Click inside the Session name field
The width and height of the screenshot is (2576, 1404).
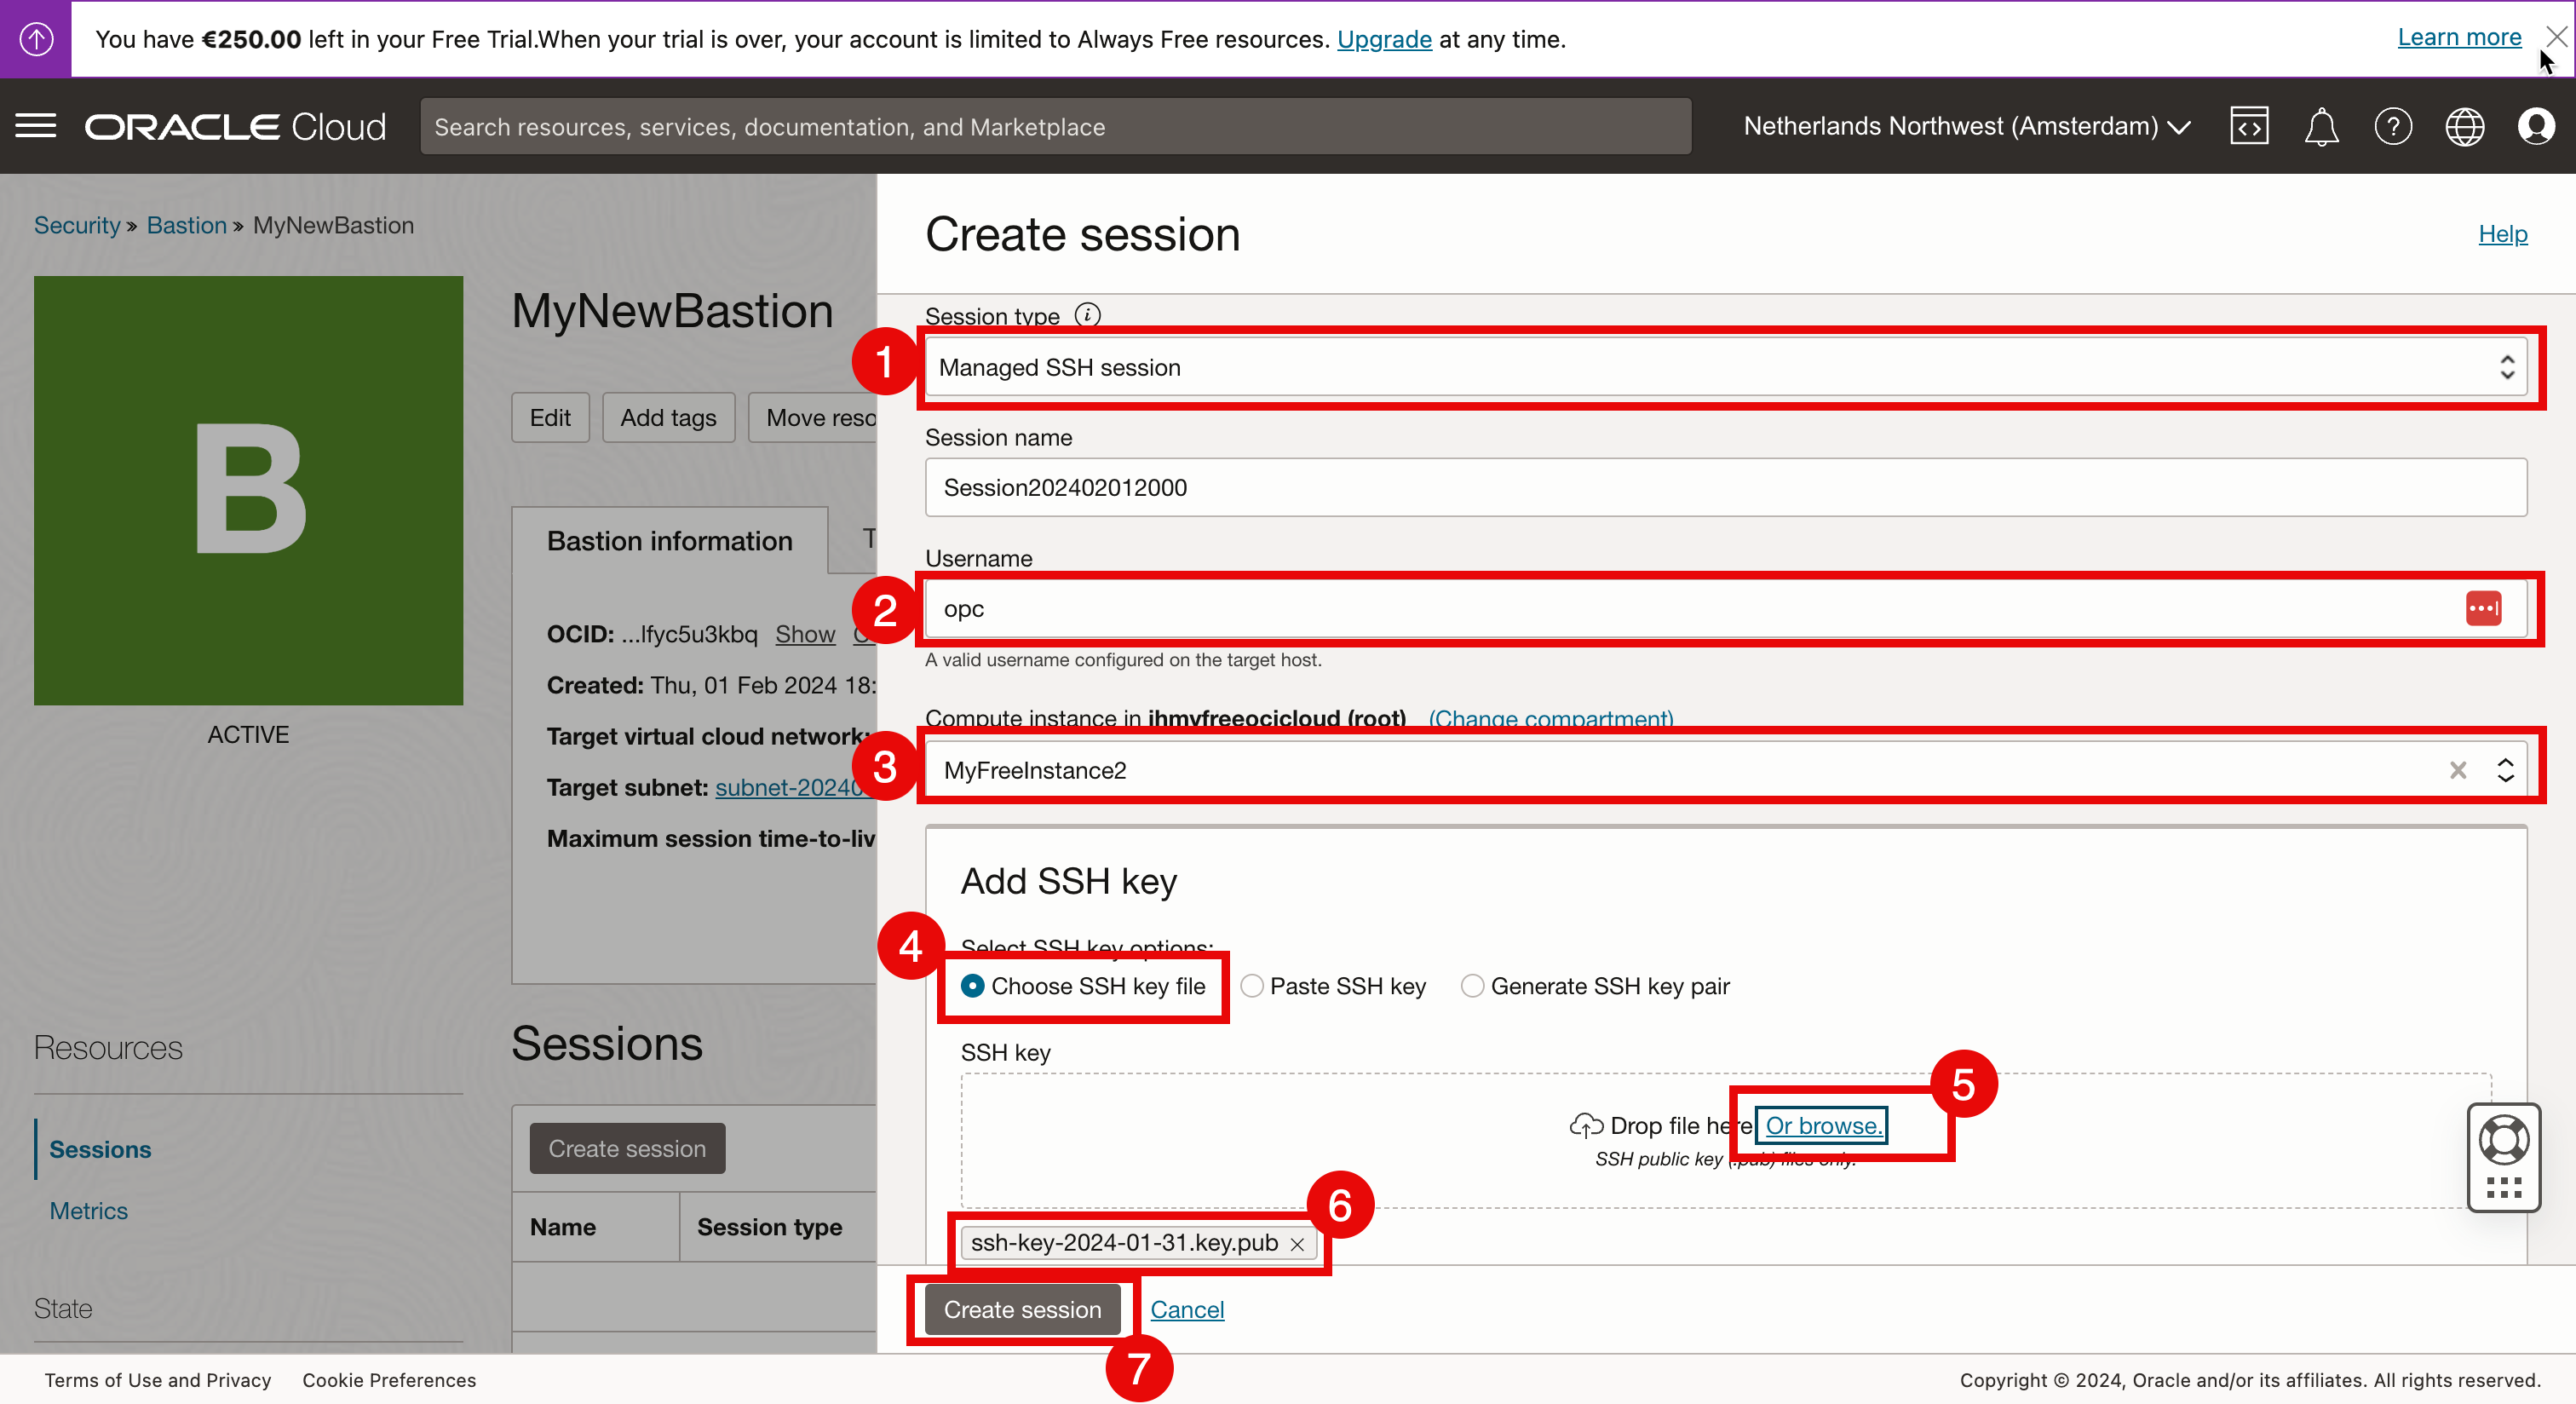pyautogui.click(x=1725, y=487)
